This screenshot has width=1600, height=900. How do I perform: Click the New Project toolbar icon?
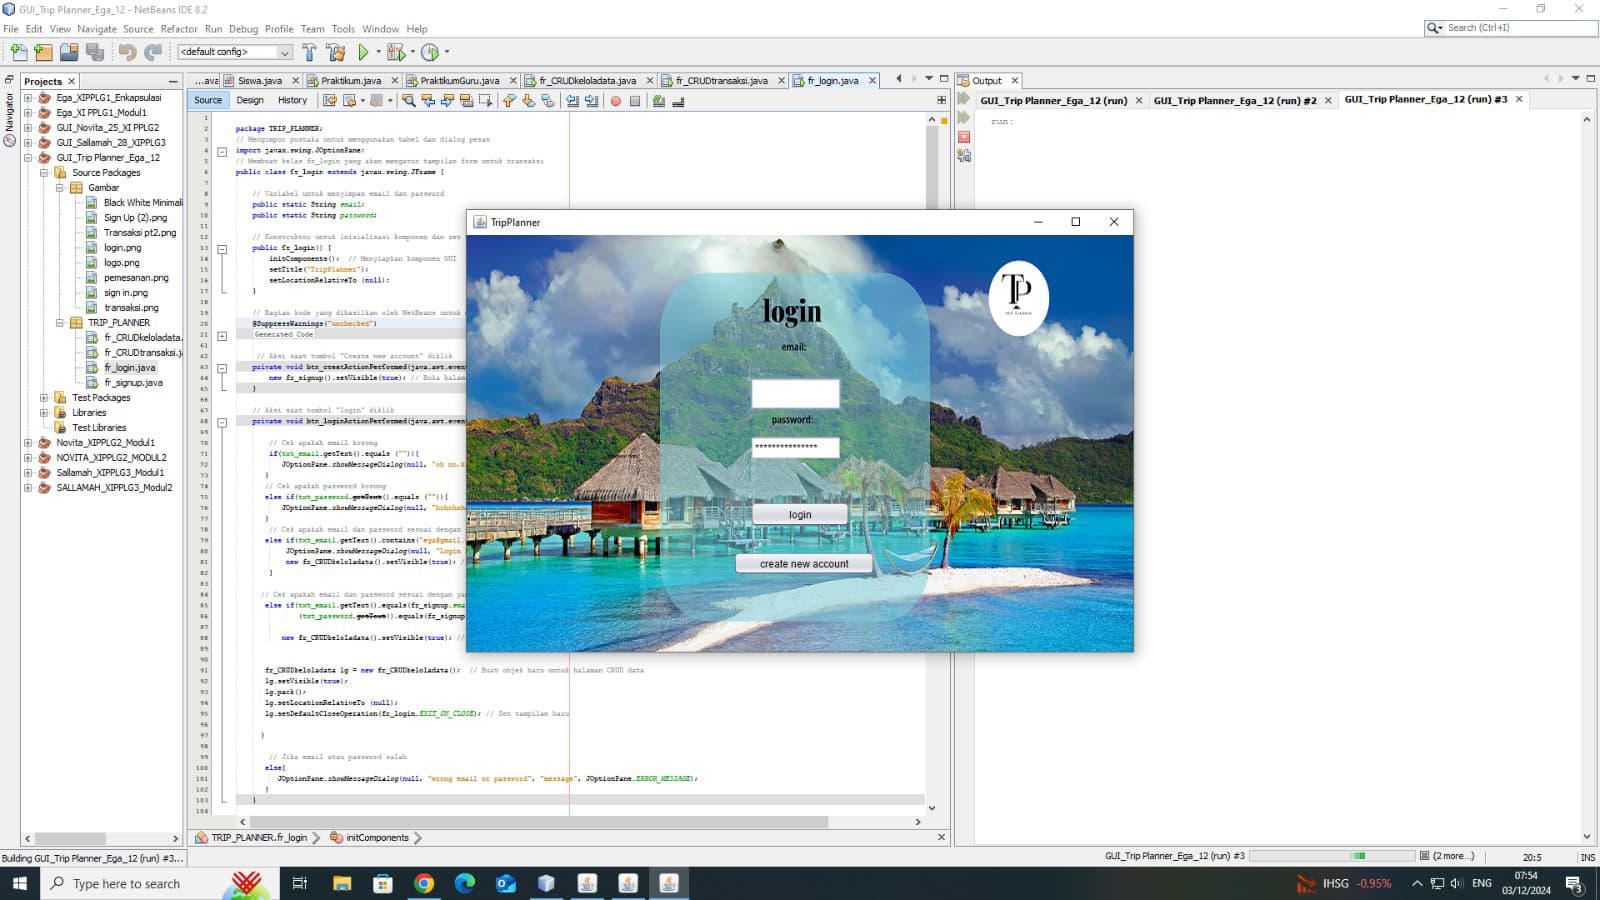click(x=43, y=52)
